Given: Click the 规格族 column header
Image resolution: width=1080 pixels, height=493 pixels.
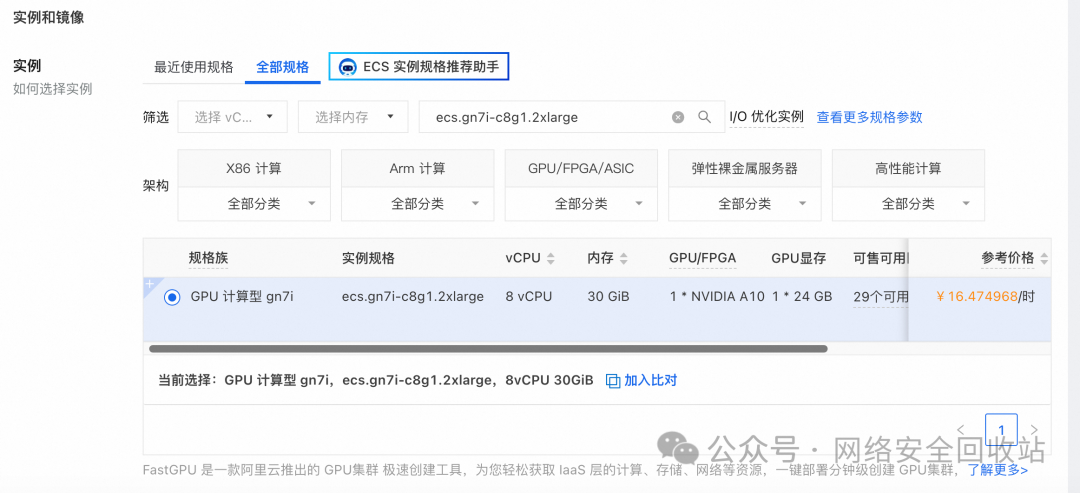Looking at the screenshot, I should pyautogui.click(x=209, y=259).
